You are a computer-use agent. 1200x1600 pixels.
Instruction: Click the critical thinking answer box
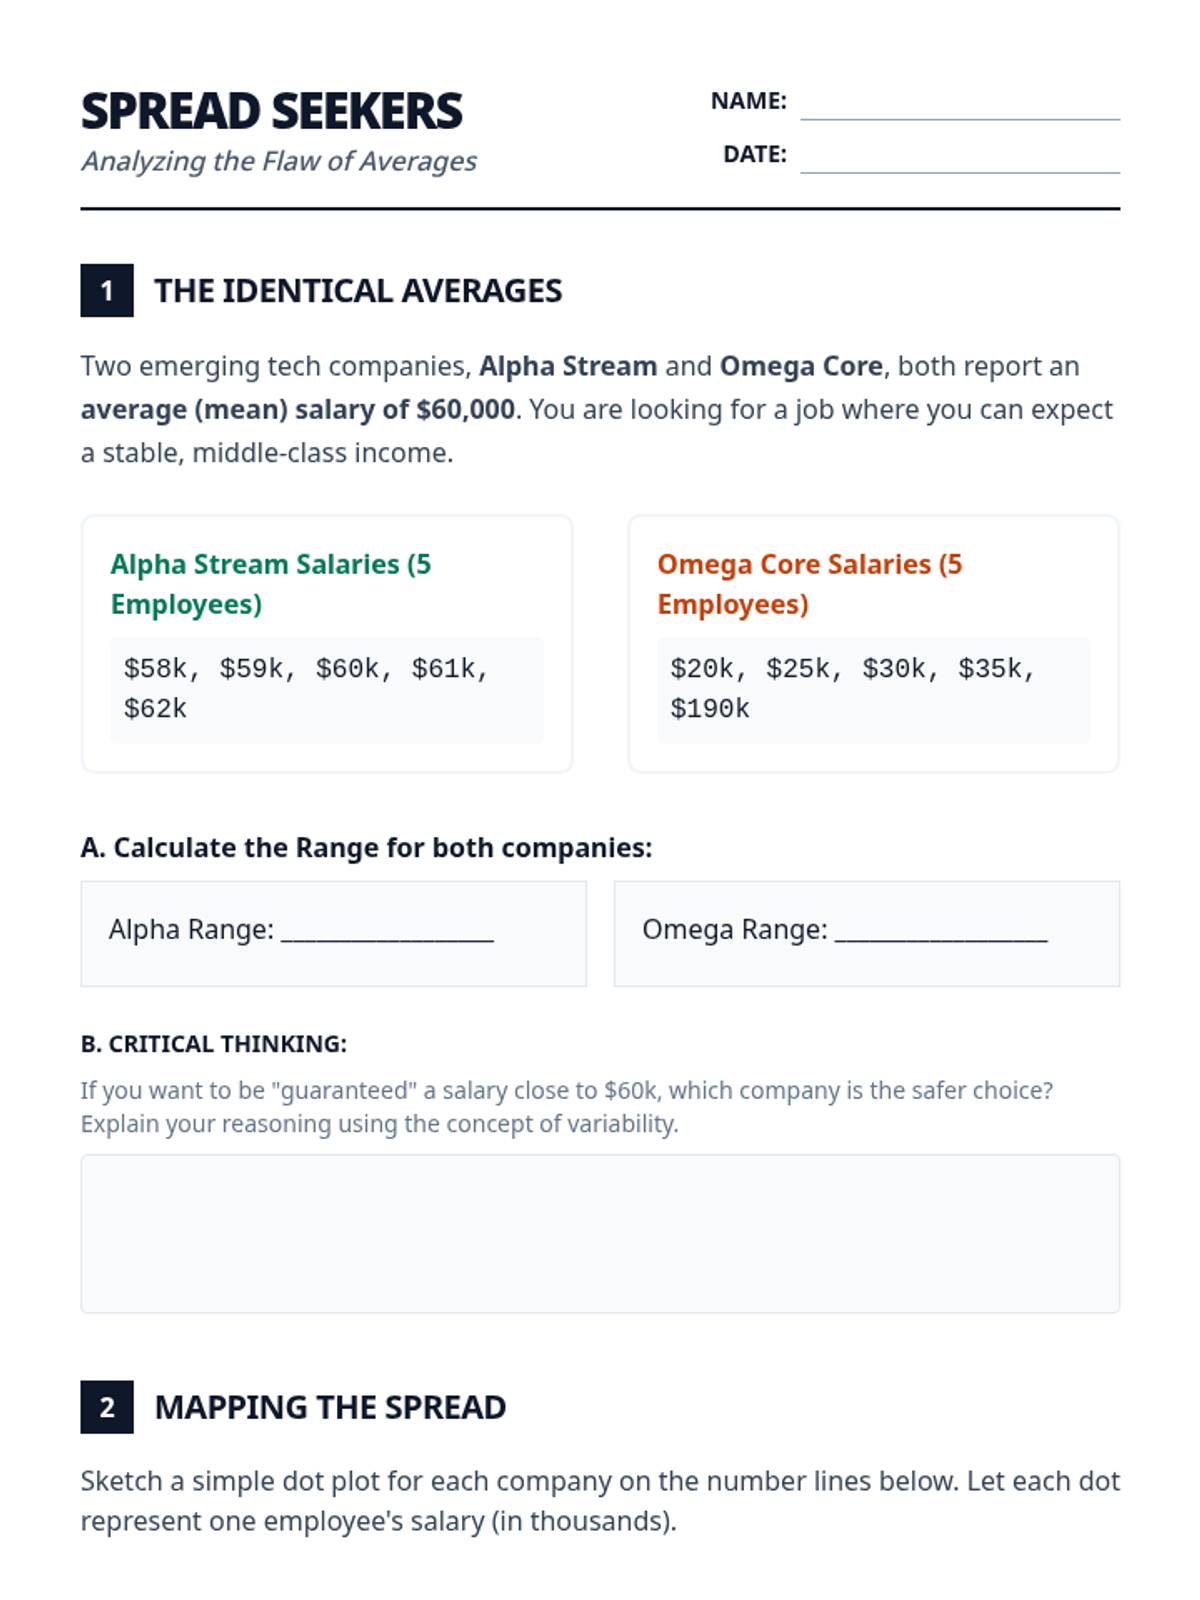click(600, 1233)
